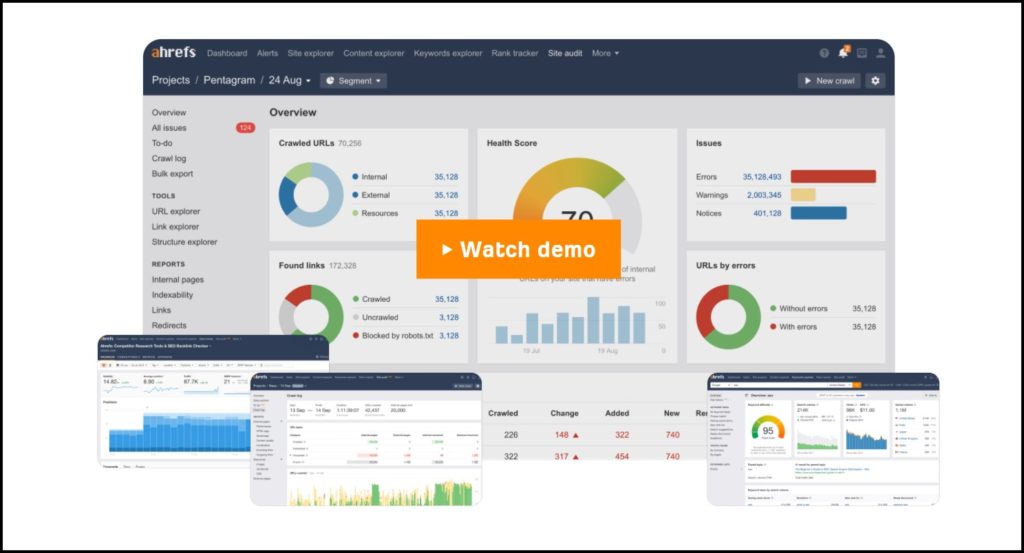The height and width of the screenshot is (553, 1024).
Task: Open To-do in the sidebar
Action: pyautogui.click(x=162, y=143)
